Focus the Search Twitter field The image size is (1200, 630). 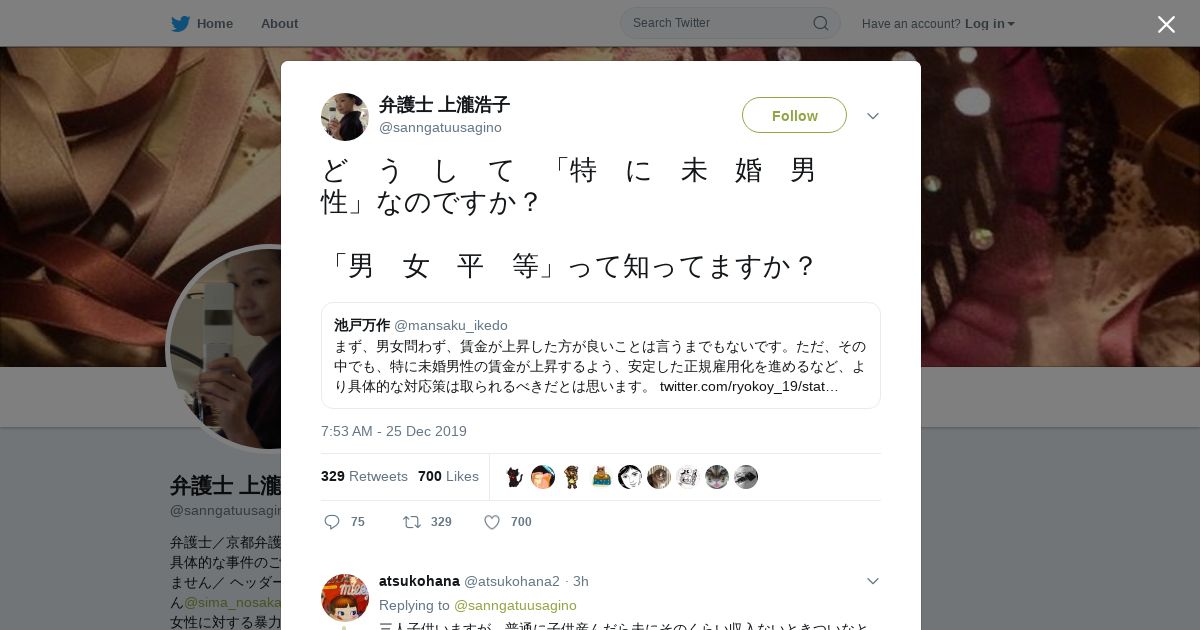coord(720,23)
